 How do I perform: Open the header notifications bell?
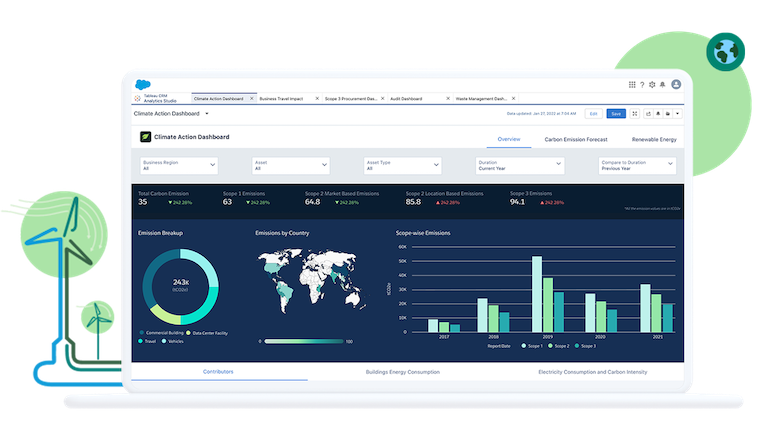(x=662, y=85)
